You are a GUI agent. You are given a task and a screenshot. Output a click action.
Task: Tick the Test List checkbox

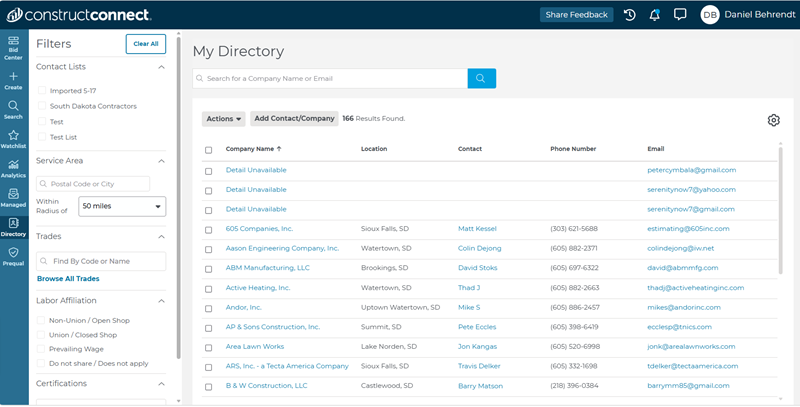(42, 137)
